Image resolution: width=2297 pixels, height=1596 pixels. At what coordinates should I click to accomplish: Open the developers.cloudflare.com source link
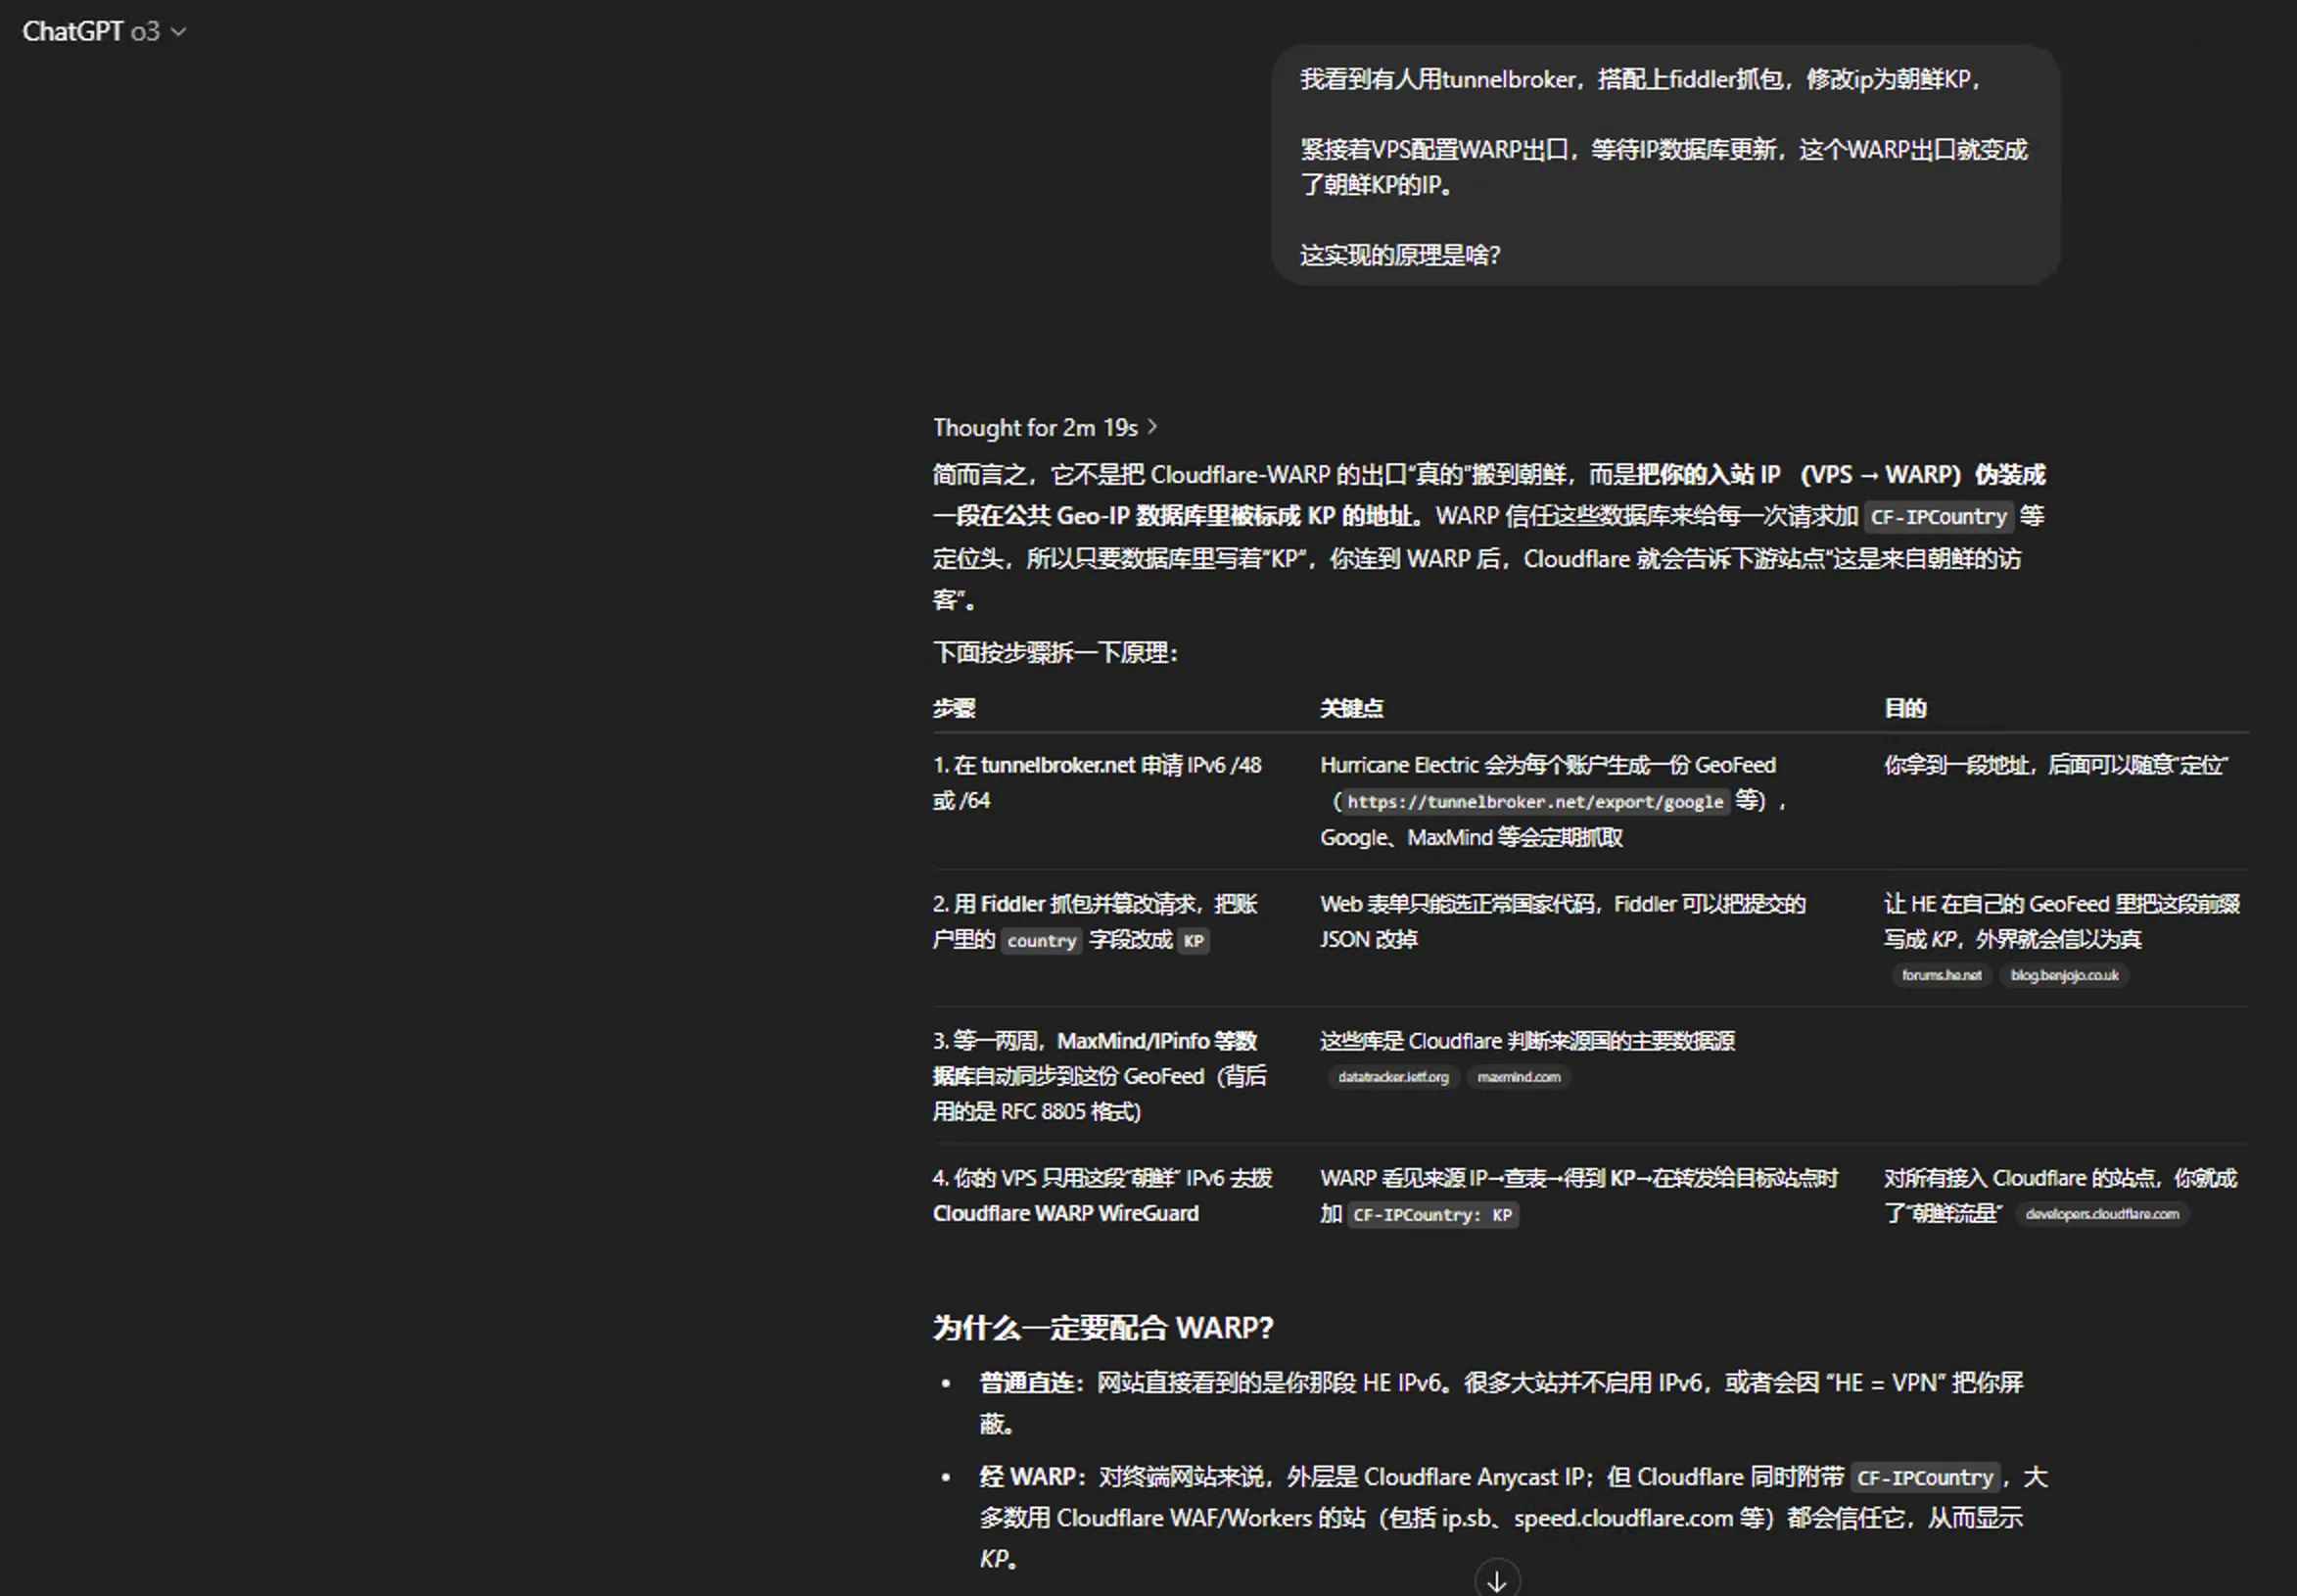pos(2102,1214)
